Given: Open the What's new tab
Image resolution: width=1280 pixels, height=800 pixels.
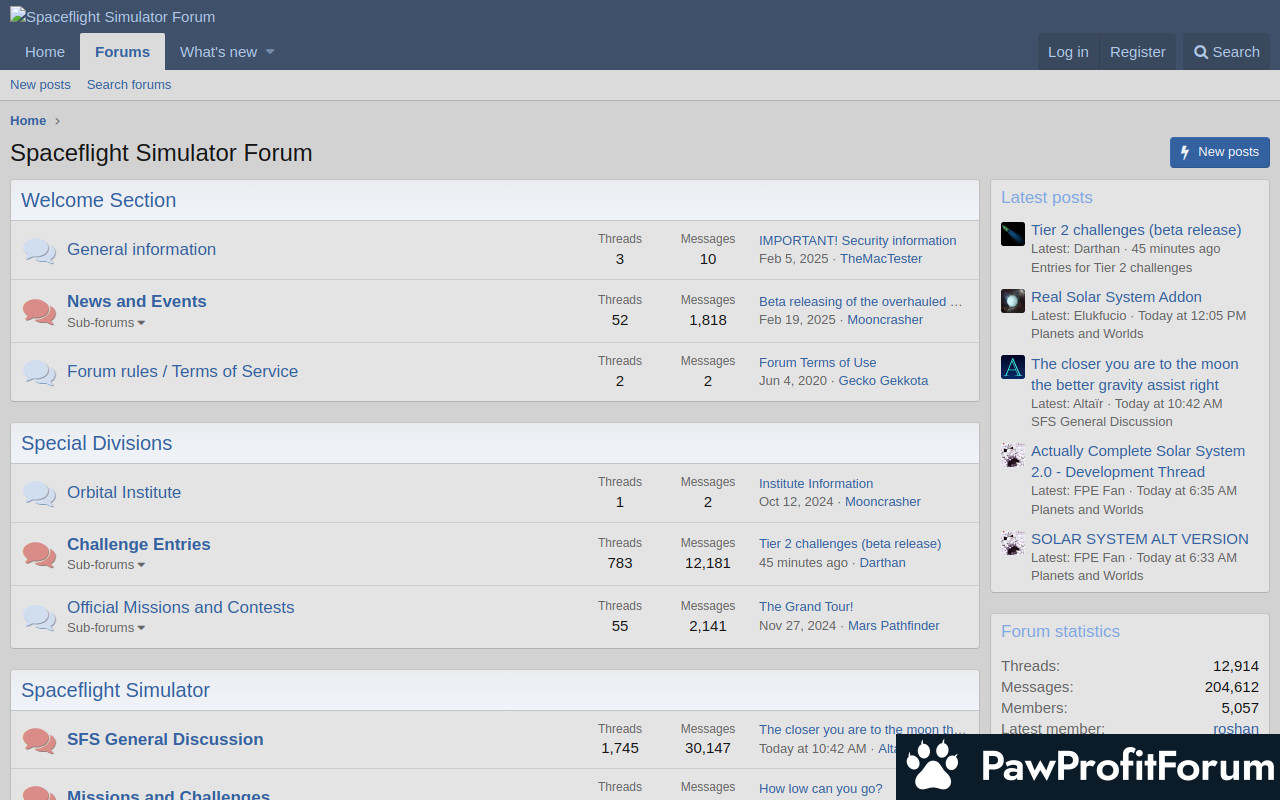Looking at the screenshot, I should (x=218, y=52).
